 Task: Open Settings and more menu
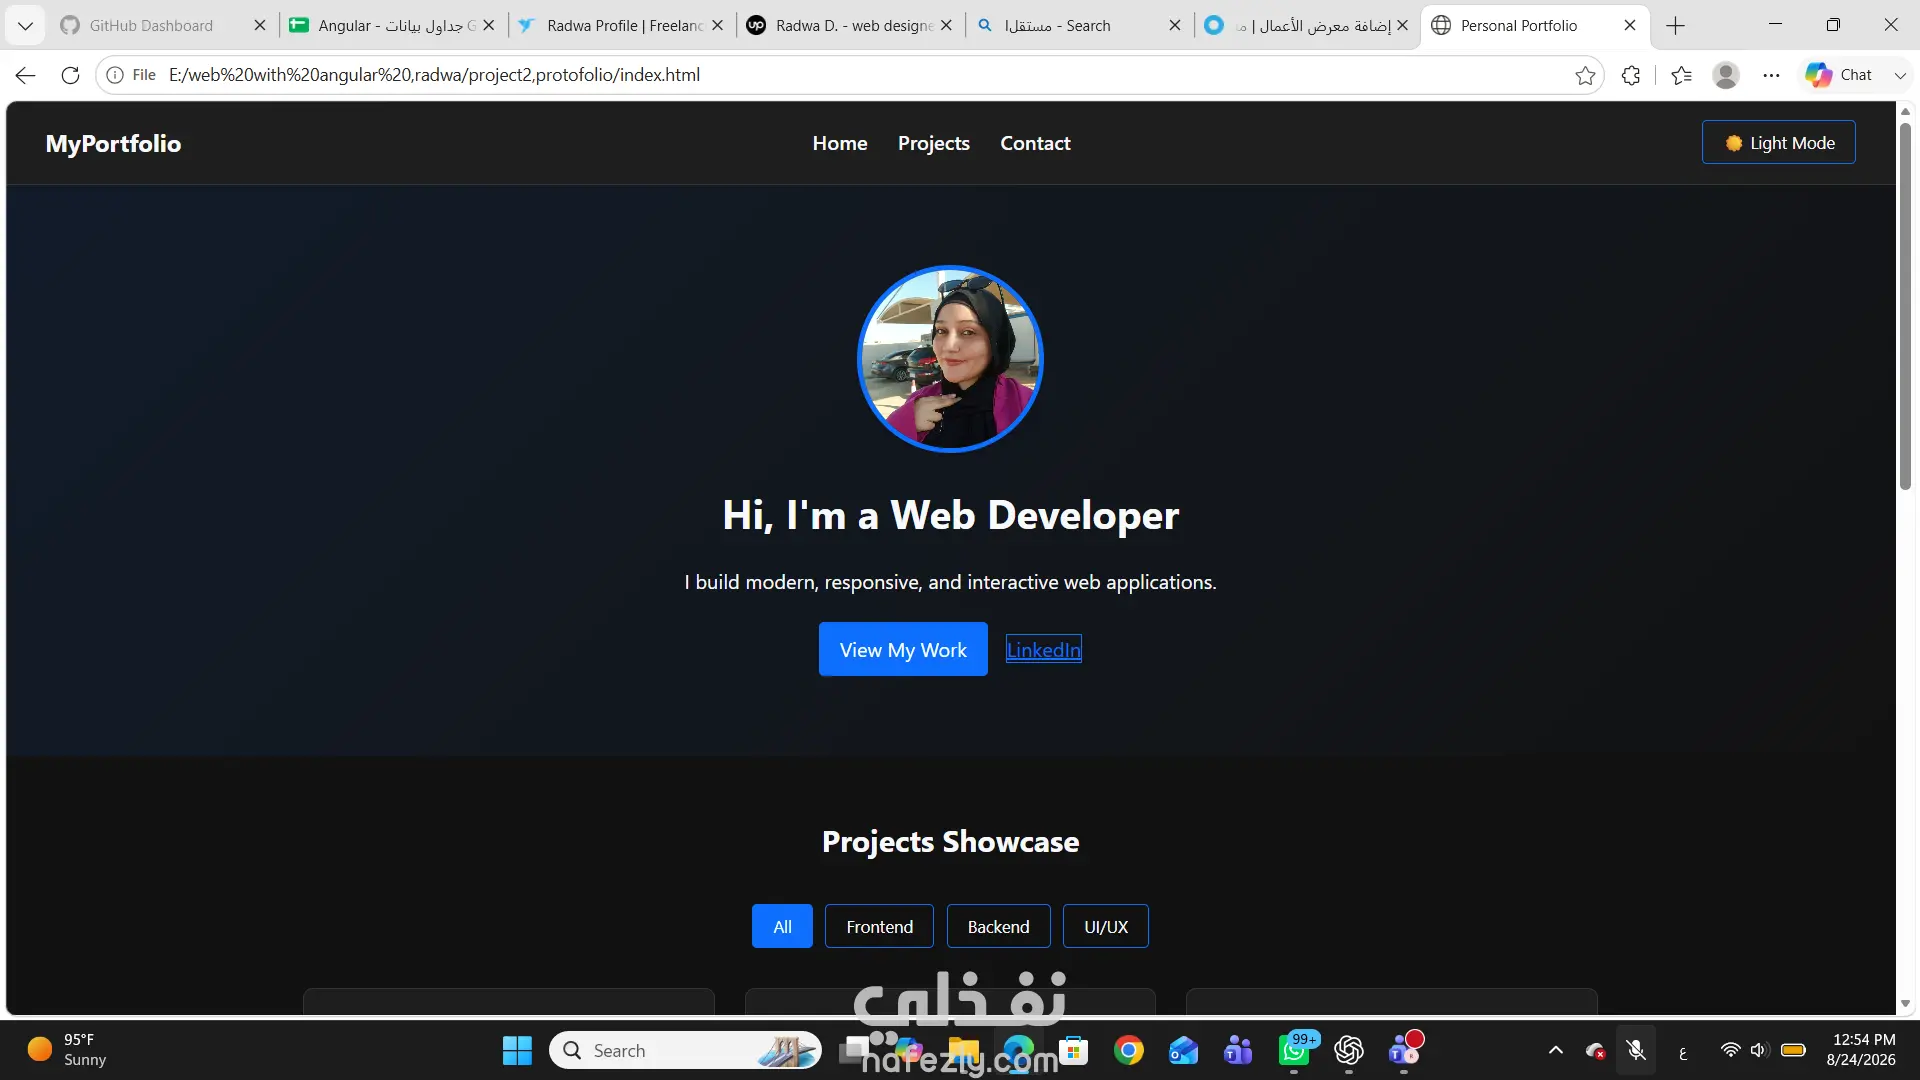[x=1772, y=75]
